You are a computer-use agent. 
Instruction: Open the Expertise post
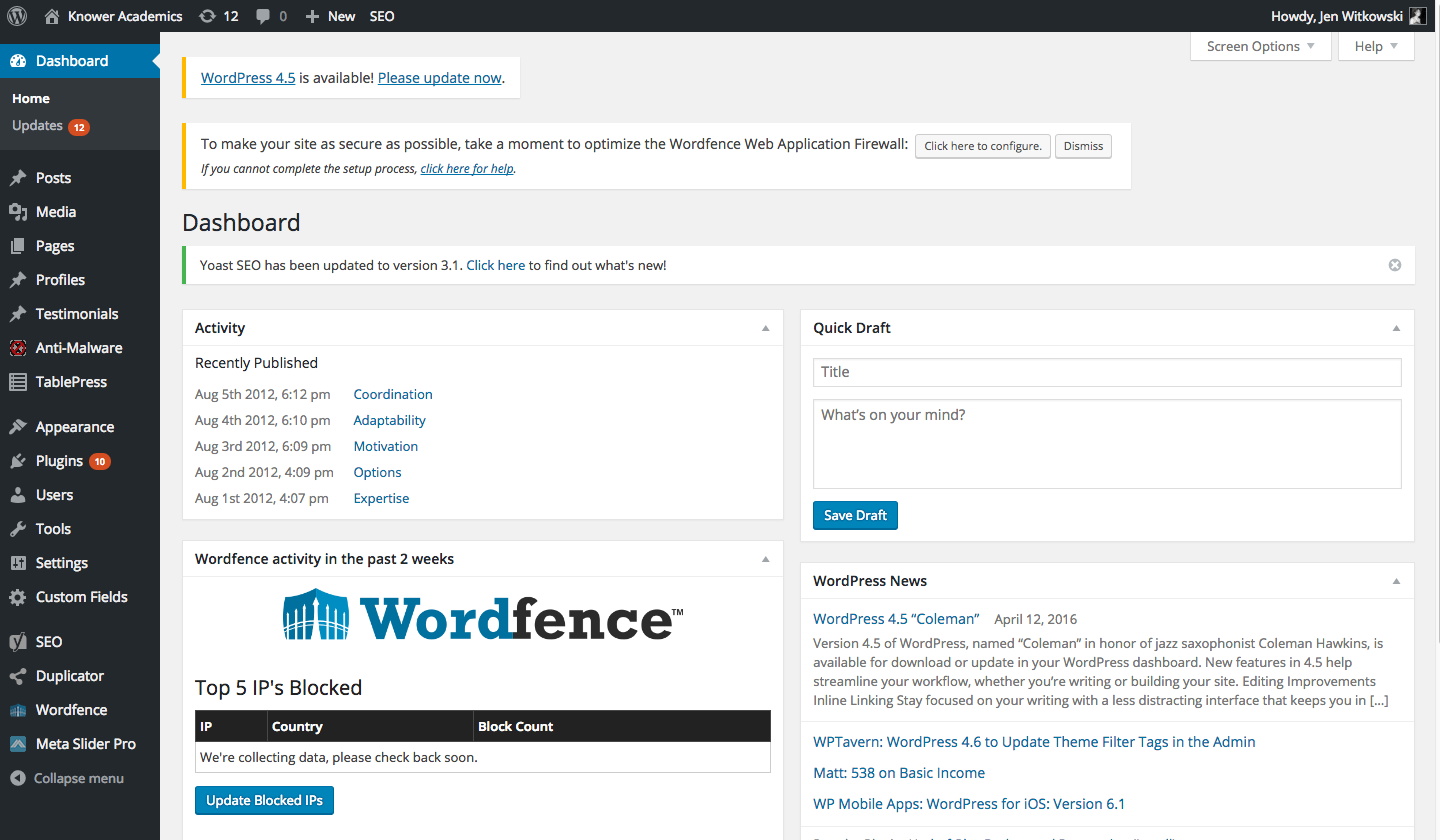(382, 498)
